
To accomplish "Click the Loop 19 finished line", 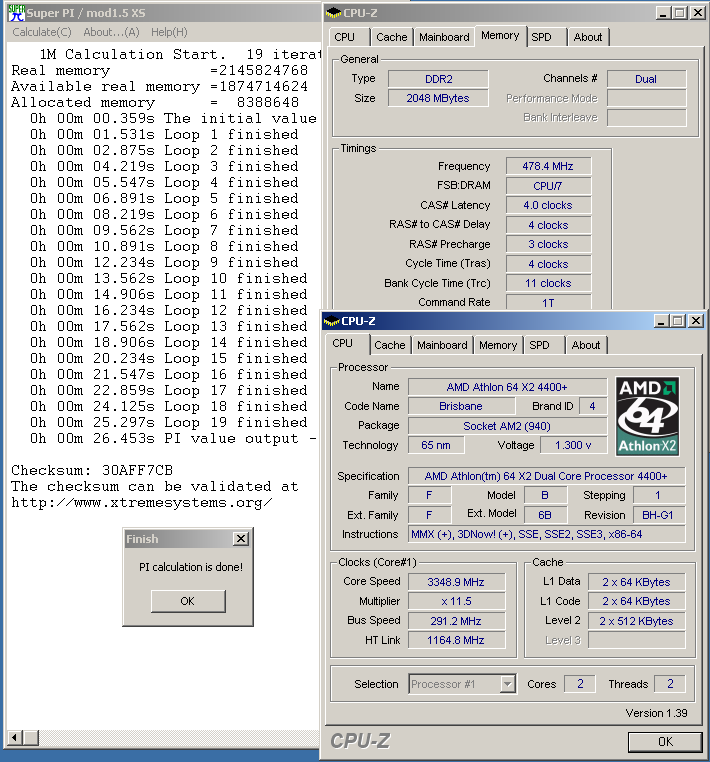I will click(169, 422).
